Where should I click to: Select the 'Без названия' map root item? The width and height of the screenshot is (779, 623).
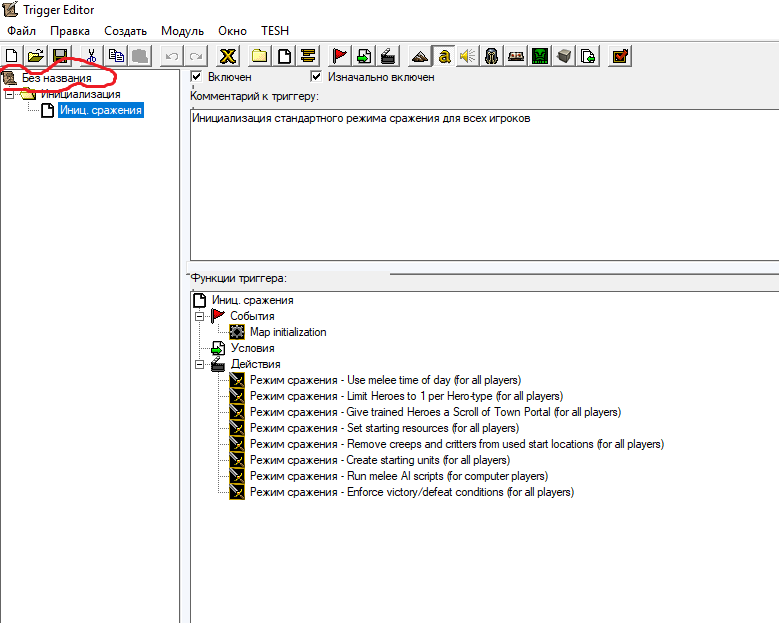click(57, 78)
